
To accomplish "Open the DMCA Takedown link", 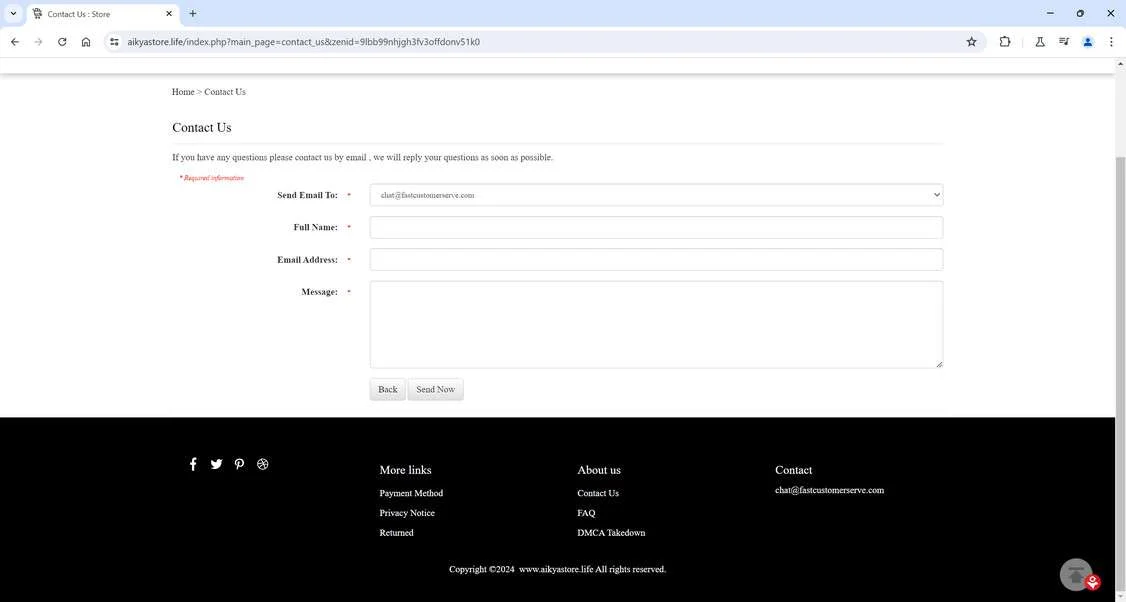I will click(611, 532).
